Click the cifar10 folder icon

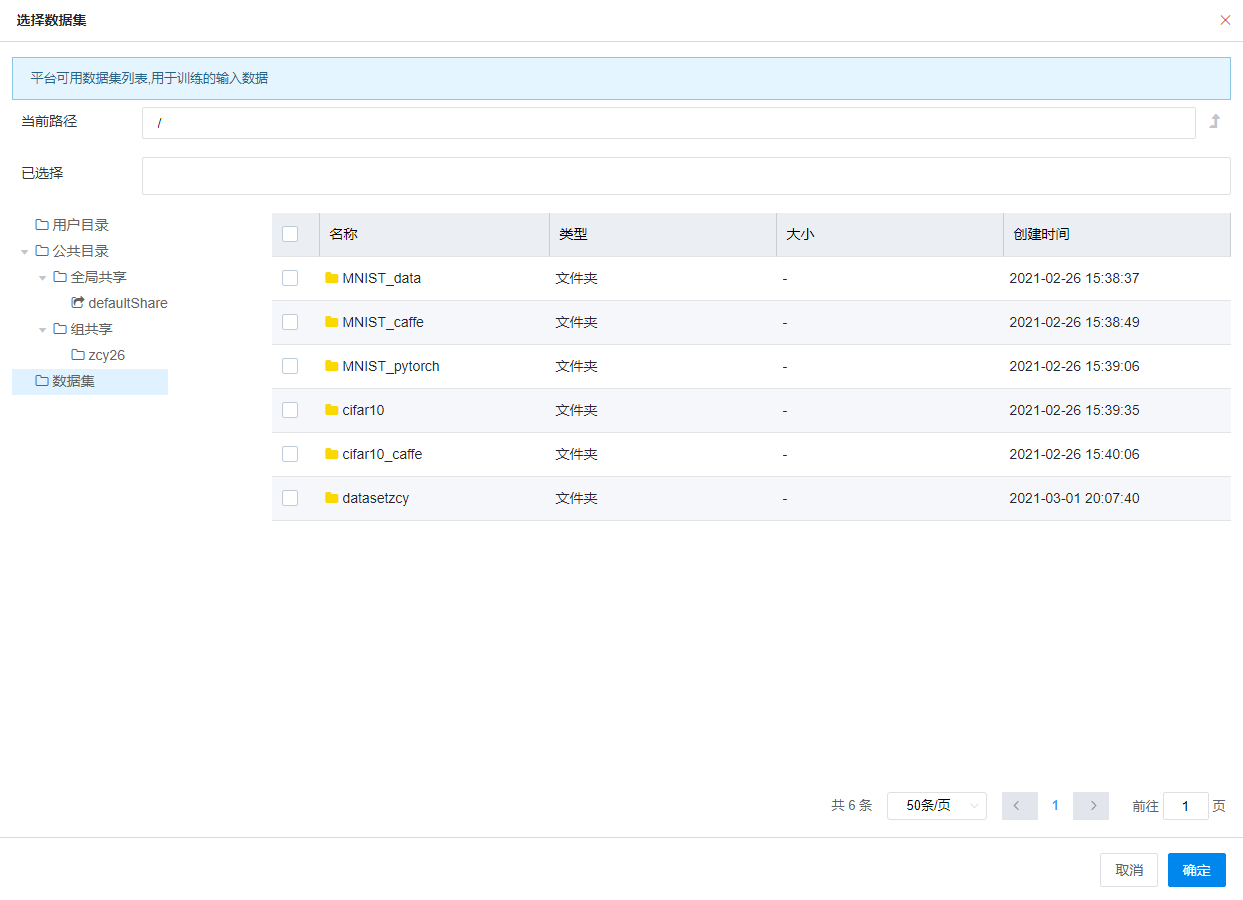click(x=332, y=410)
